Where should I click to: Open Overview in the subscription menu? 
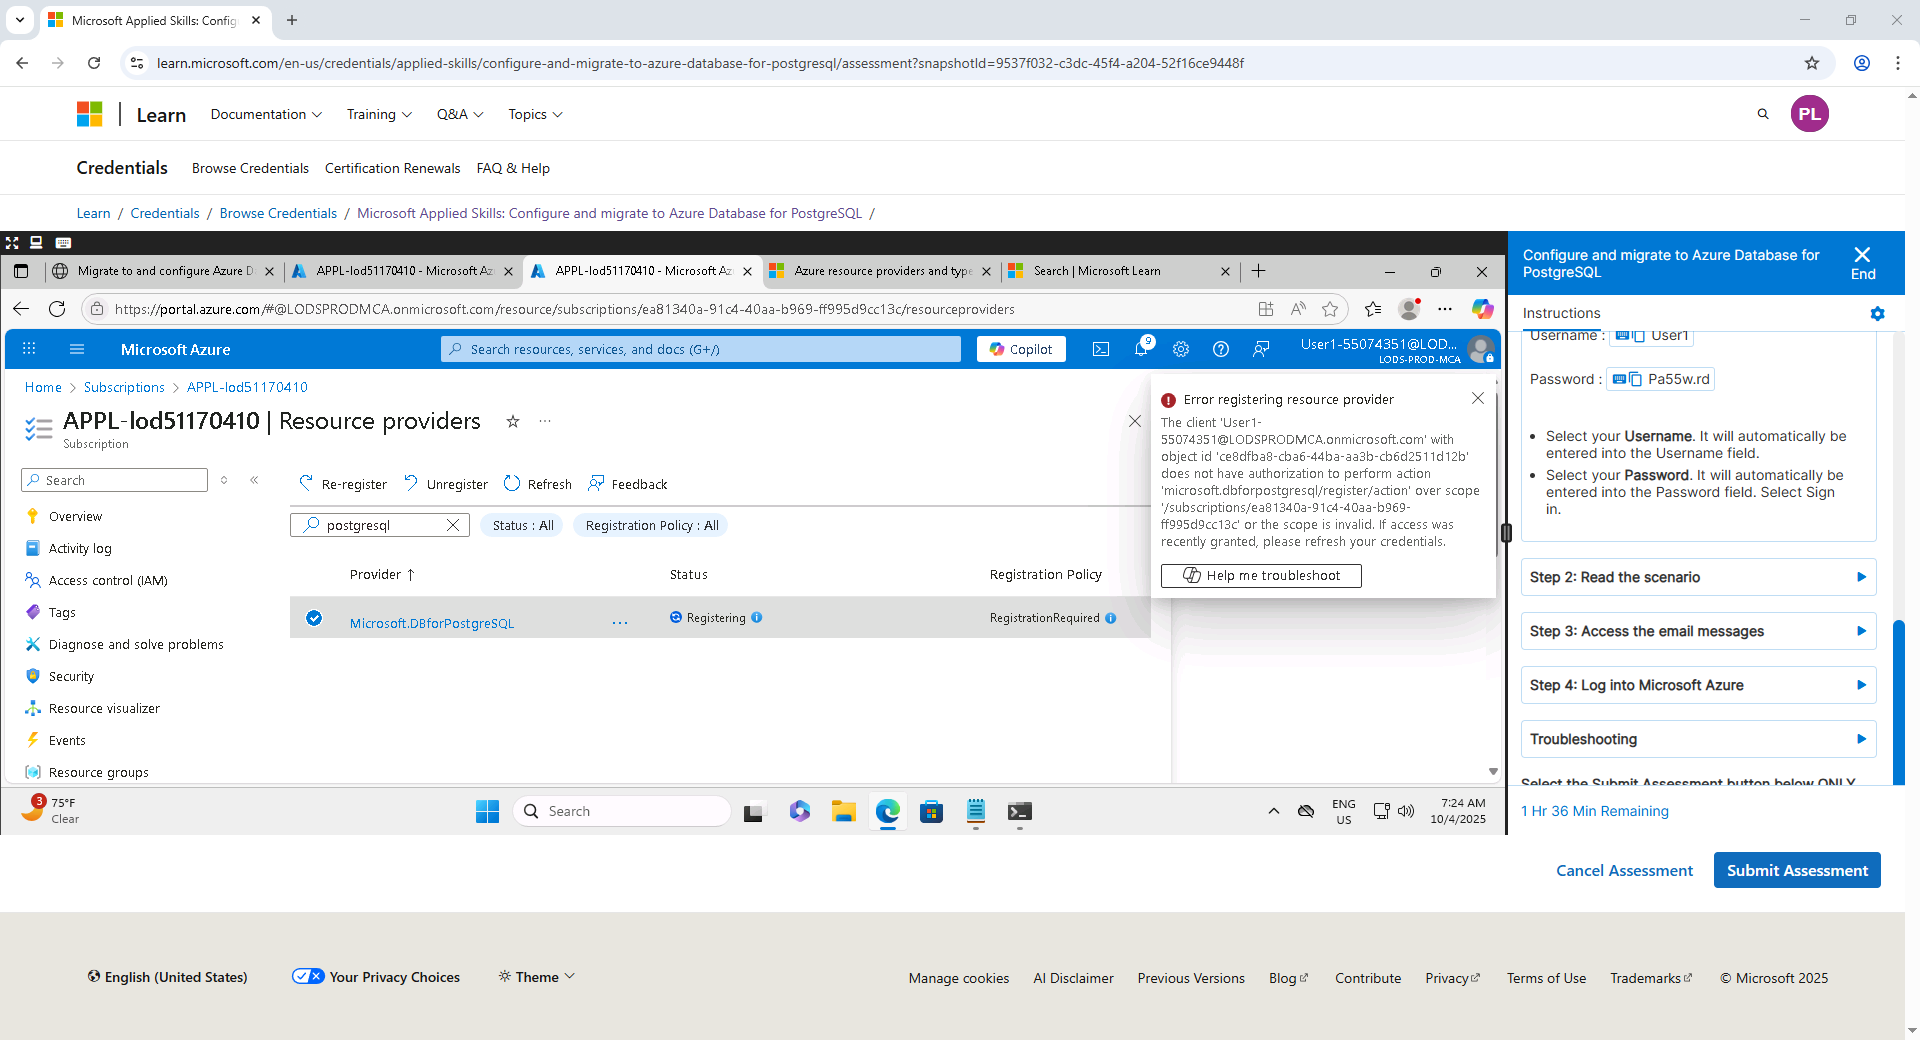click(x=75, y=517)
